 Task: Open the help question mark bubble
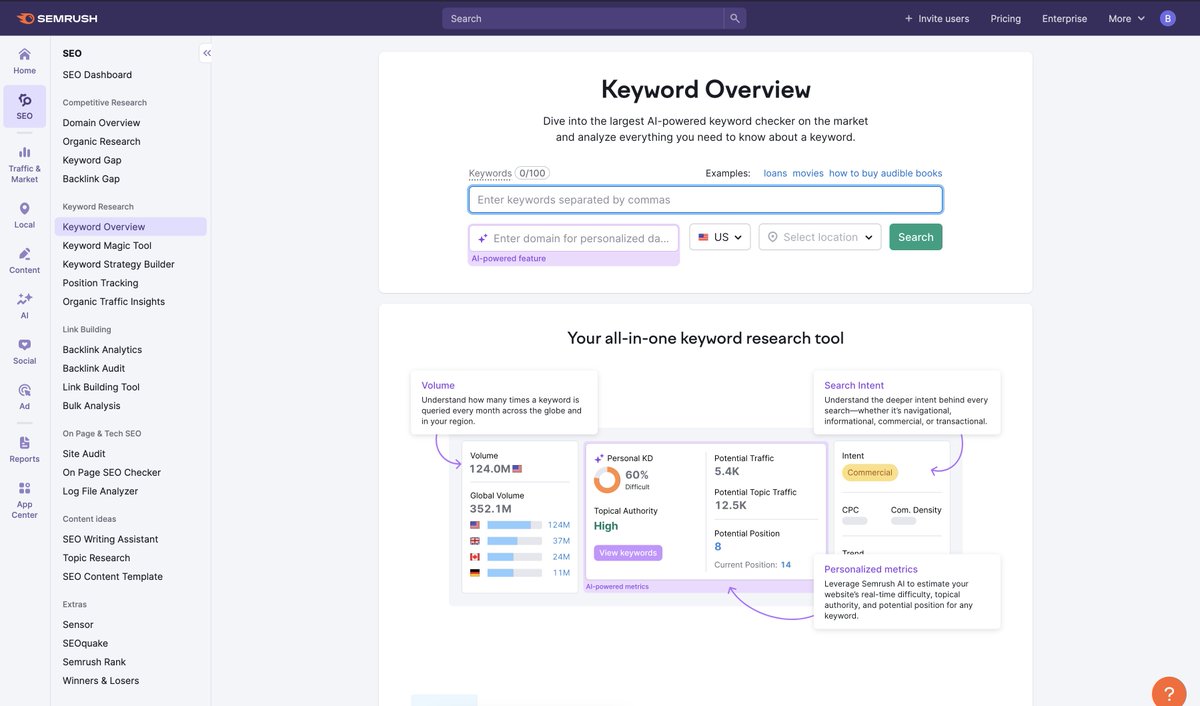coord(1169,692)
